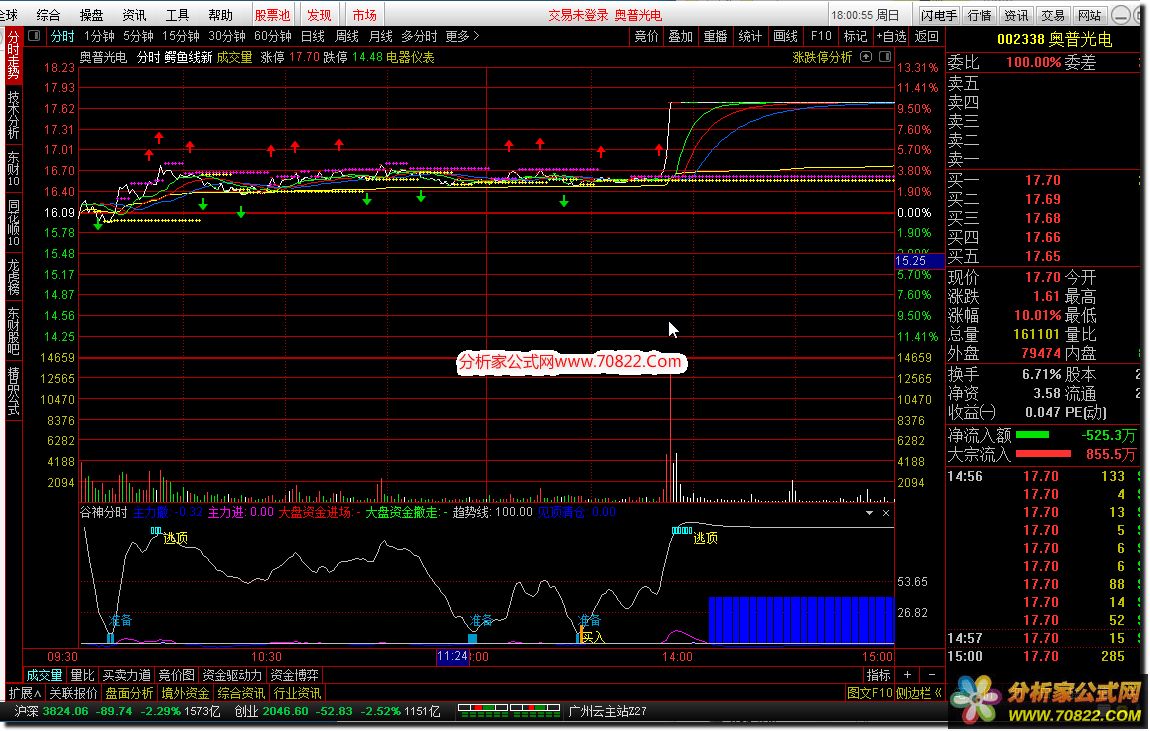The image size is (1150, 731).
Task: Click the 返回 button
Action: click(x=926, y=36)
